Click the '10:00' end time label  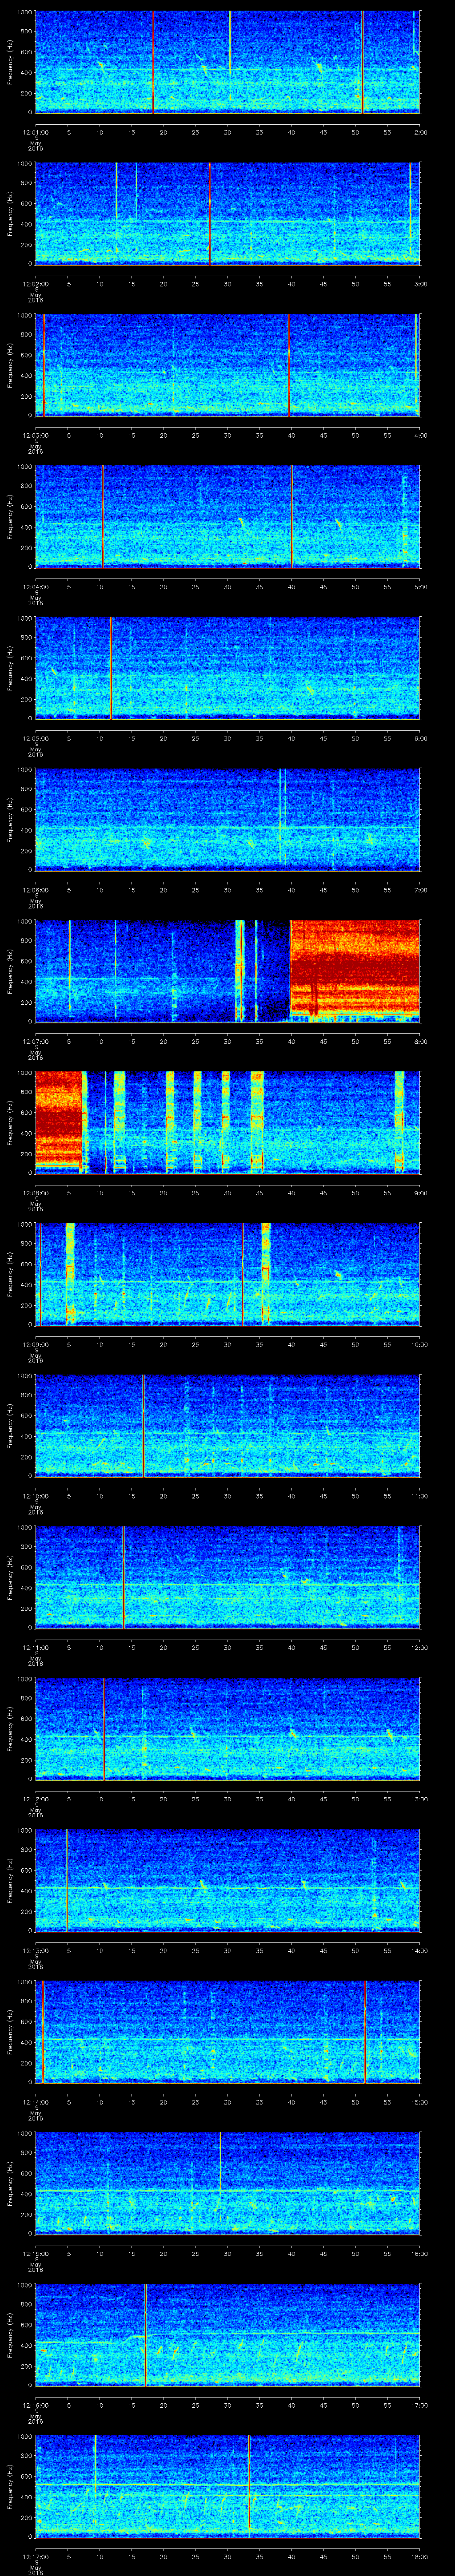(x=419, y=1344)
